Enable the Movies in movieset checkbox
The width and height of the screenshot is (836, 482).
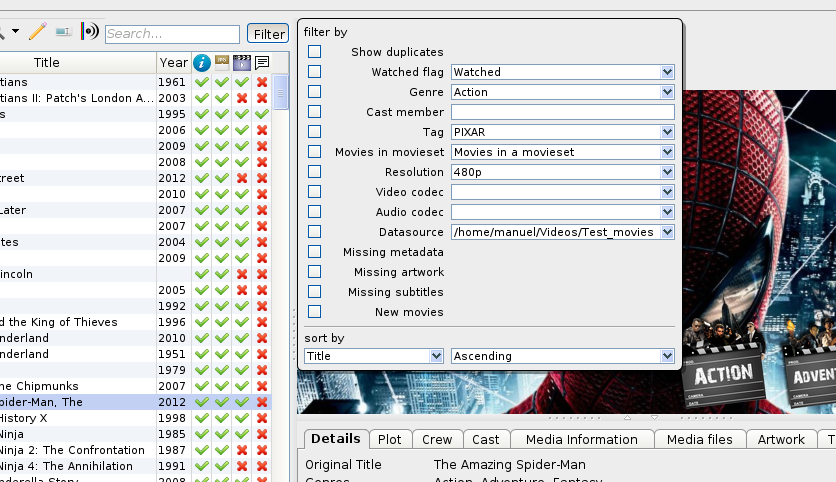pyautogui.click(x=315, y=151)
